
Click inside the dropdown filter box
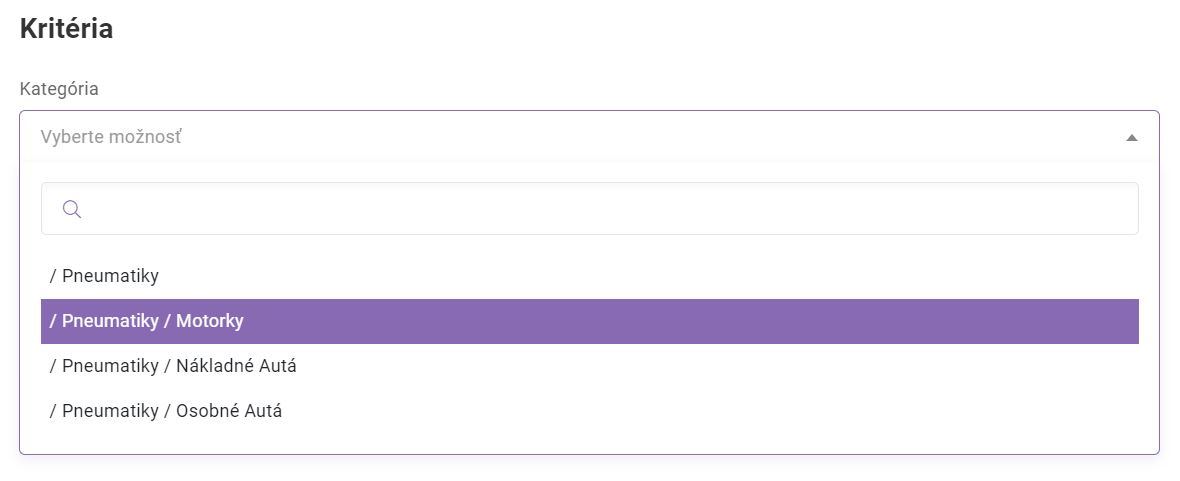tap(600, 209)
